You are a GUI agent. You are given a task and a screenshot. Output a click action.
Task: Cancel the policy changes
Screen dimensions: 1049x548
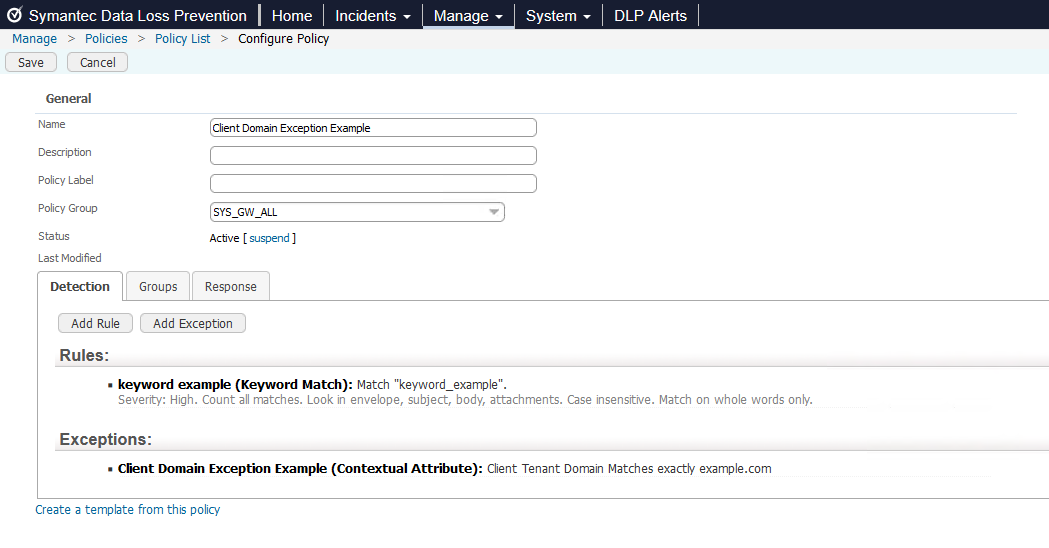[x=98, y=62]
